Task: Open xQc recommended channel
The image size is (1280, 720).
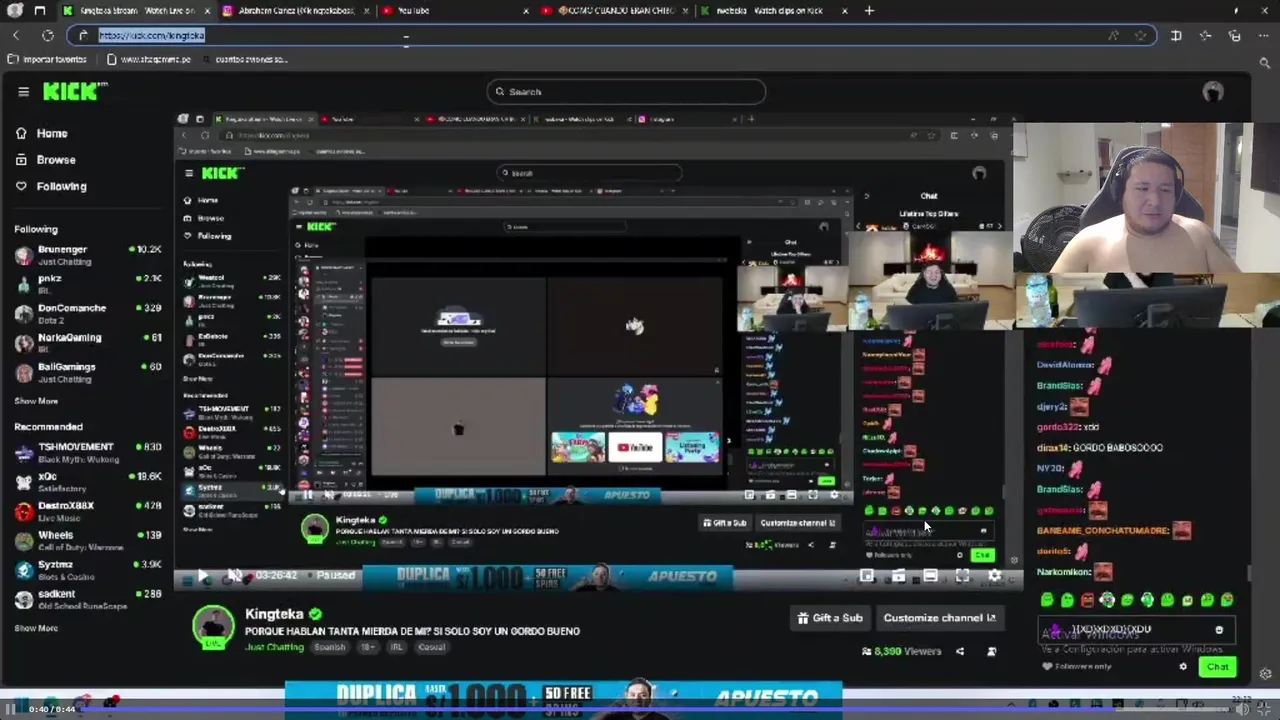Action: (88, 482)
